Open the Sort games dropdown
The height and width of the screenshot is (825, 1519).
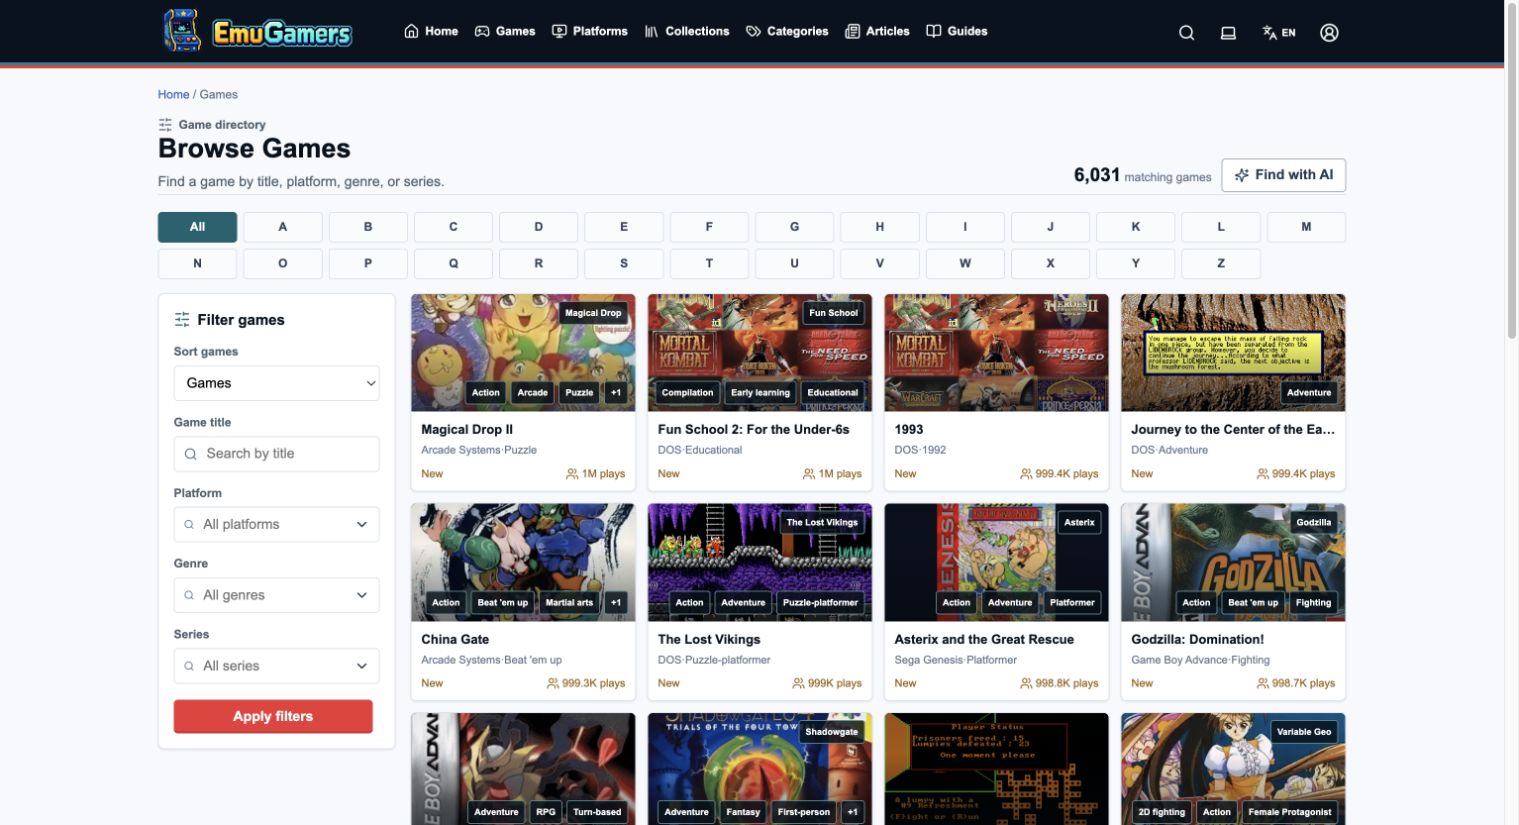click(x=276, y=383)
